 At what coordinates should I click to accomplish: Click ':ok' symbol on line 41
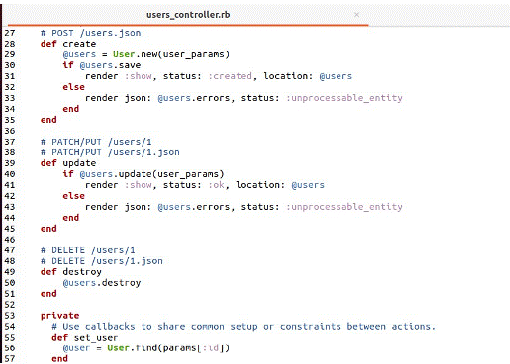coord(217,185)
